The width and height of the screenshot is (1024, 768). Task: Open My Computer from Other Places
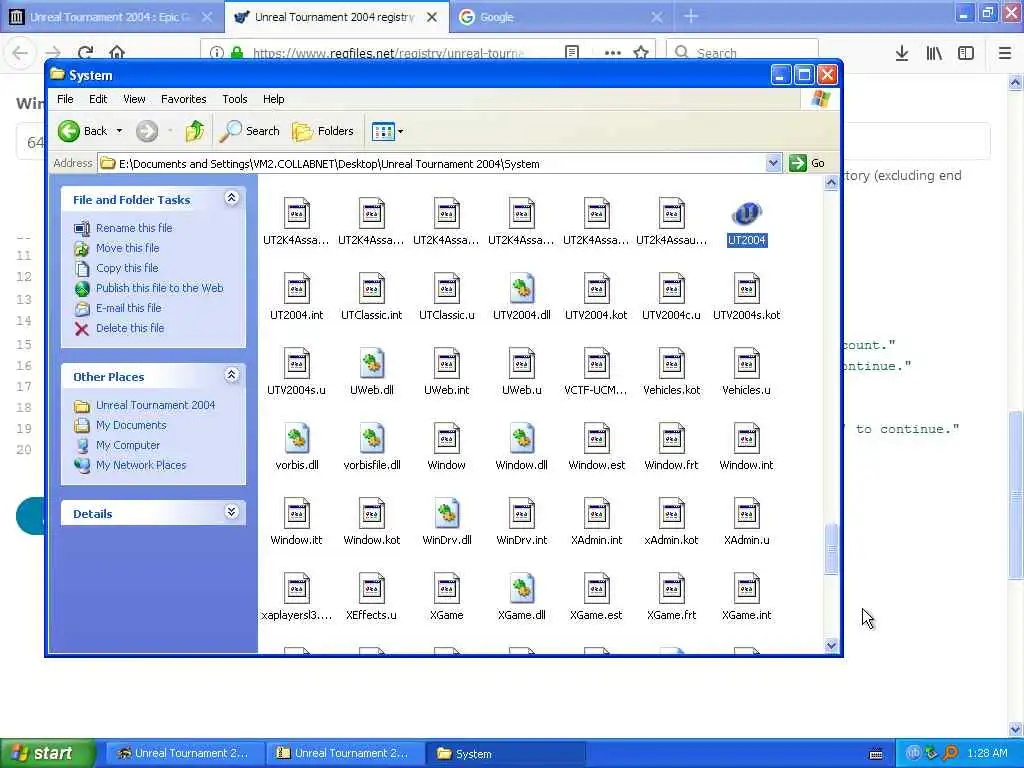point(128,445)
